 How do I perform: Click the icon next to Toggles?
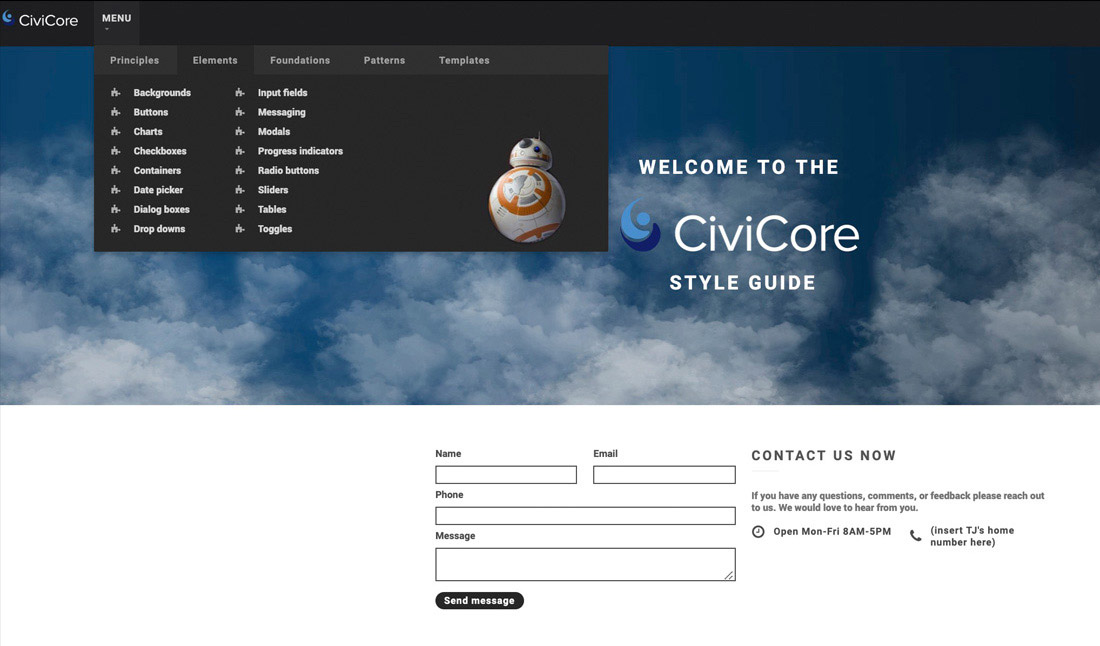tap(240, 229)
